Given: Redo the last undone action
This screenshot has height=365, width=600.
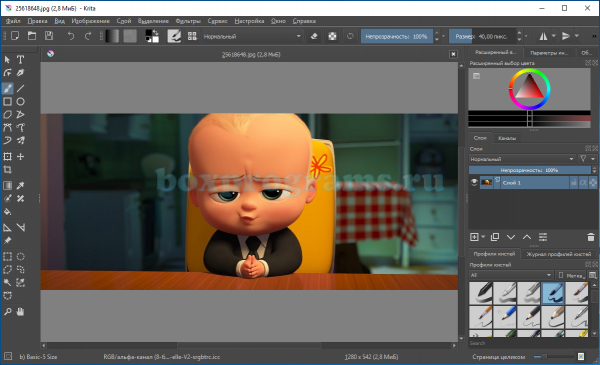Looking at the screenshot, I should 88,36.
